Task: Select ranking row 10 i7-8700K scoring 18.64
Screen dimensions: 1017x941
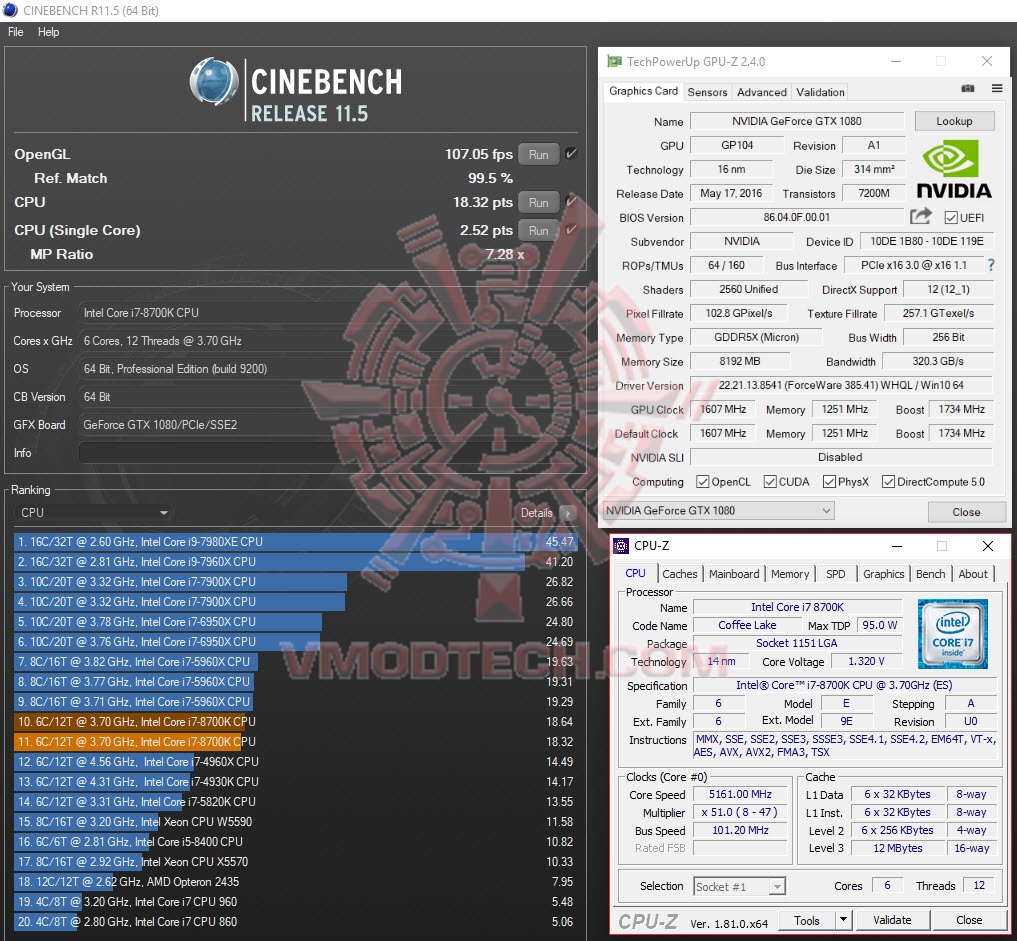Action: pyautogui.click(x=295, y=722)
